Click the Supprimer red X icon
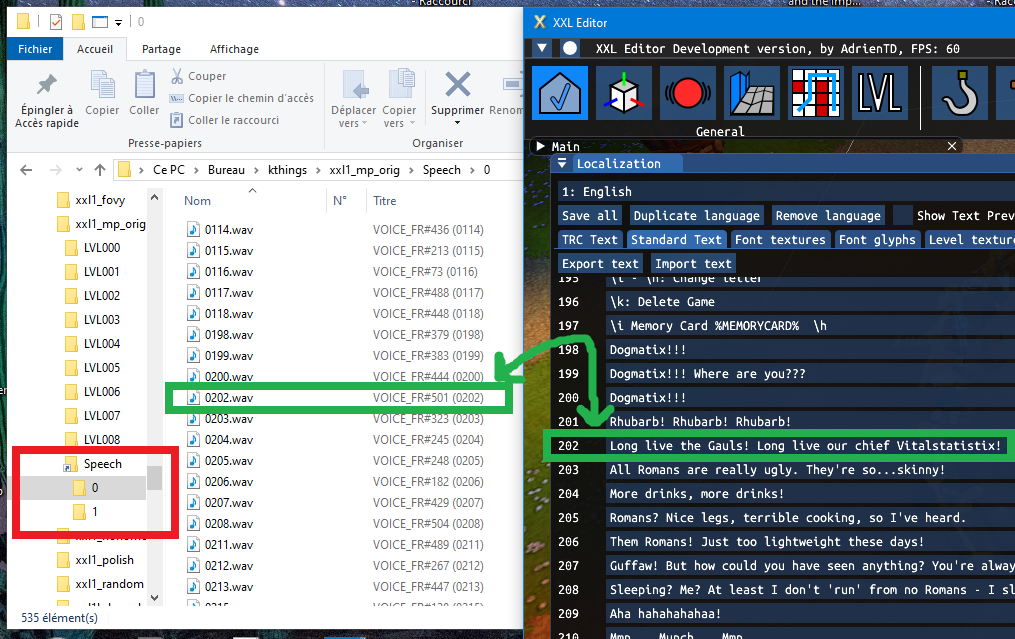The width and height of the screenshot is (1015, 639). tap(458, 85)
